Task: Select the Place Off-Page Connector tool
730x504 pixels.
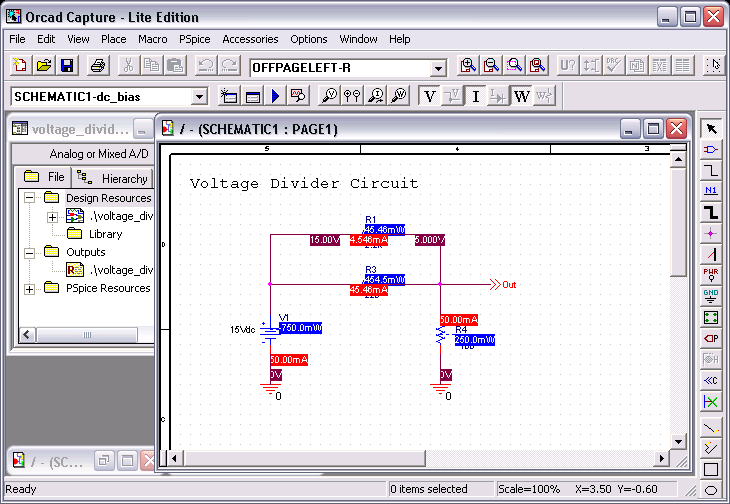Action: 711,380
